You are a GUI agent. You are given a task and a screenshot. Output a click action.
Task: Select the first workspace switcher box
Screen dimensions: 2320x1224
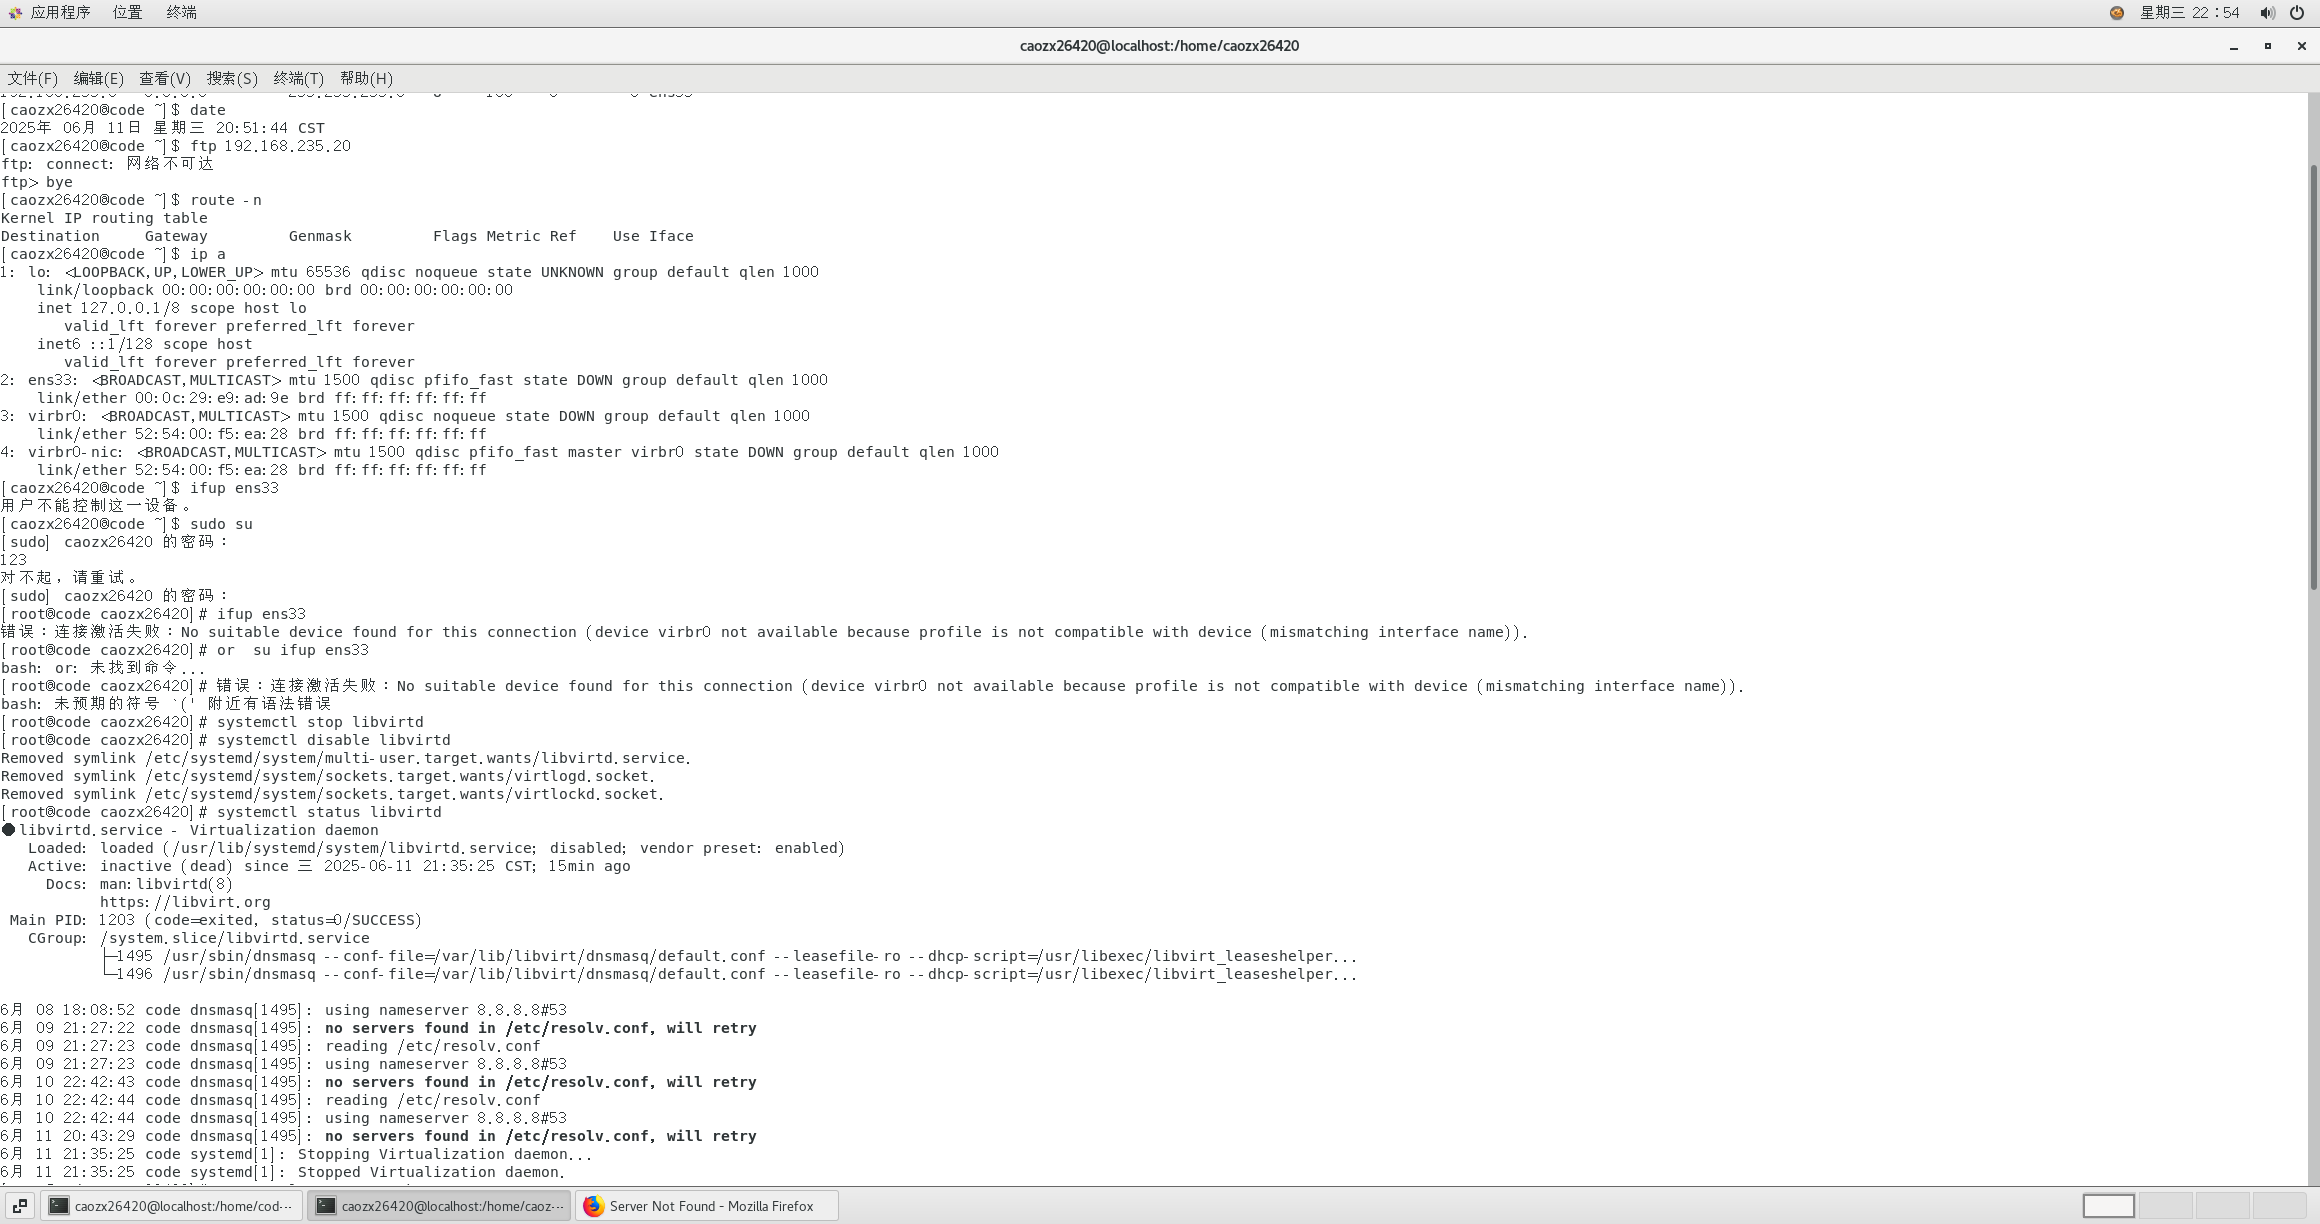[x=2108, y=1206]
